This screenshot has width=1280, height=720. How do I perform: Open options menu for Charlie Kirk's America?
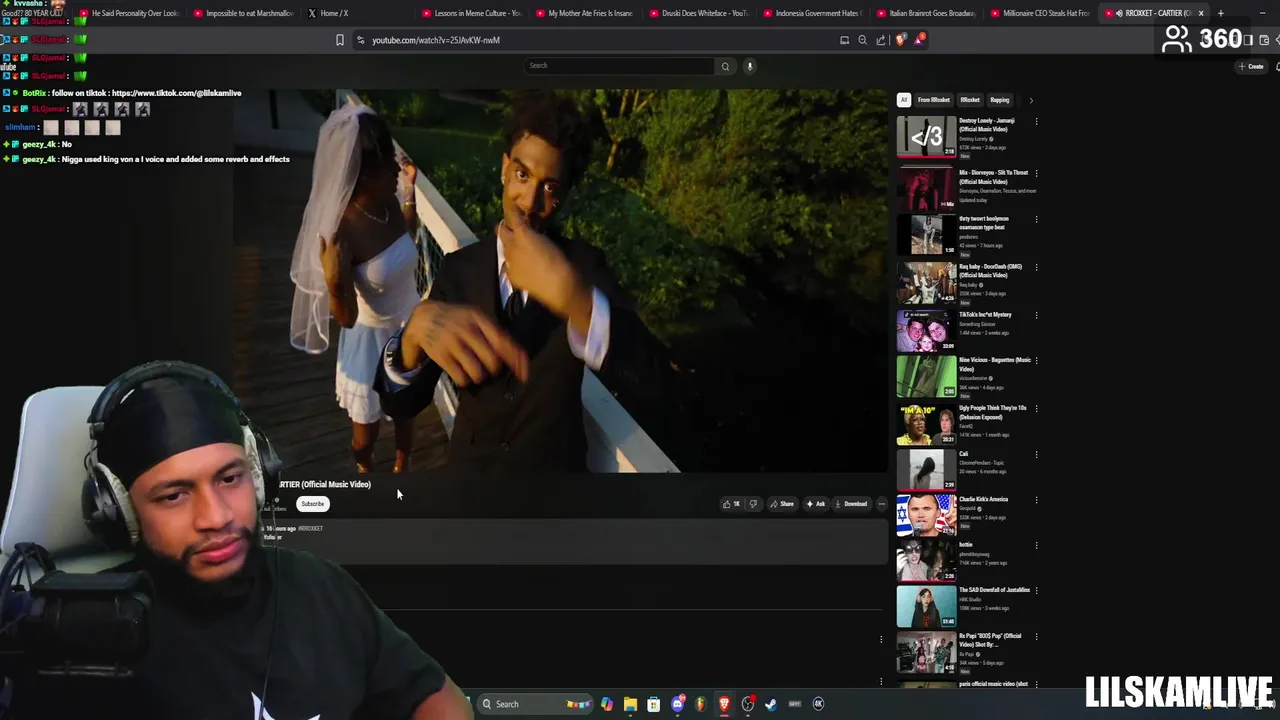pos(1036,500)
